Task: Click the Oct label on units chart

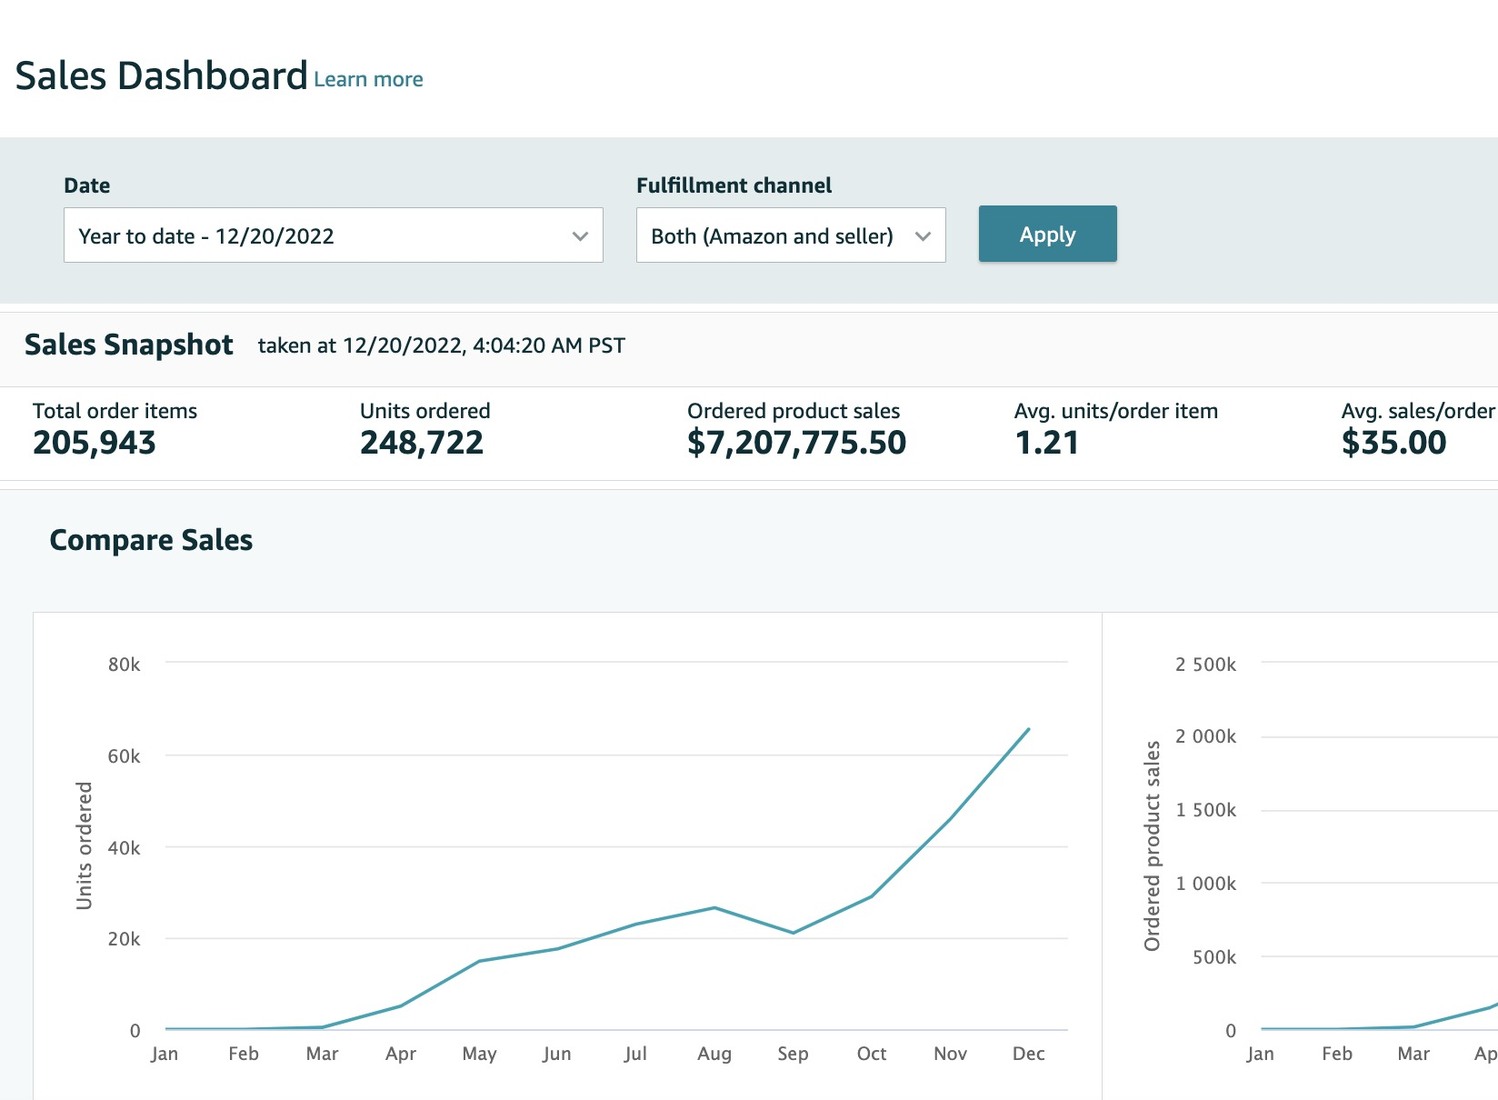Action: click(x=871, y=1053)
